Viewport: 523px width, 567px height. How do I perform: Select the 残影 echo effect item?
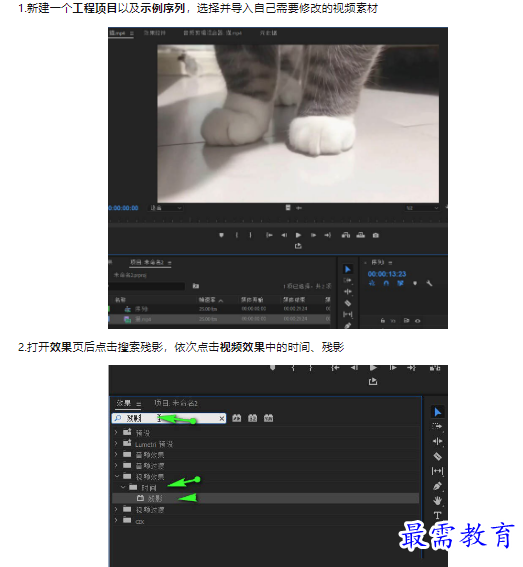(265, 498)
